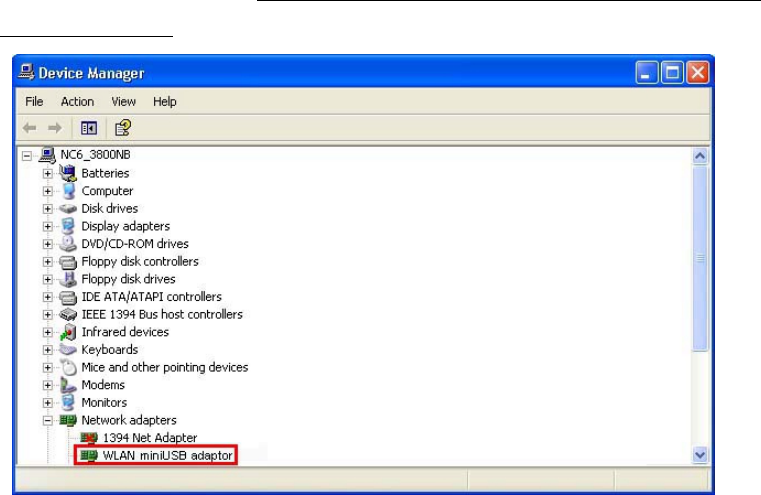Expand the IDE ATA/ATAPI controllers node
The image size is (761, 495).
coord(48,297)
